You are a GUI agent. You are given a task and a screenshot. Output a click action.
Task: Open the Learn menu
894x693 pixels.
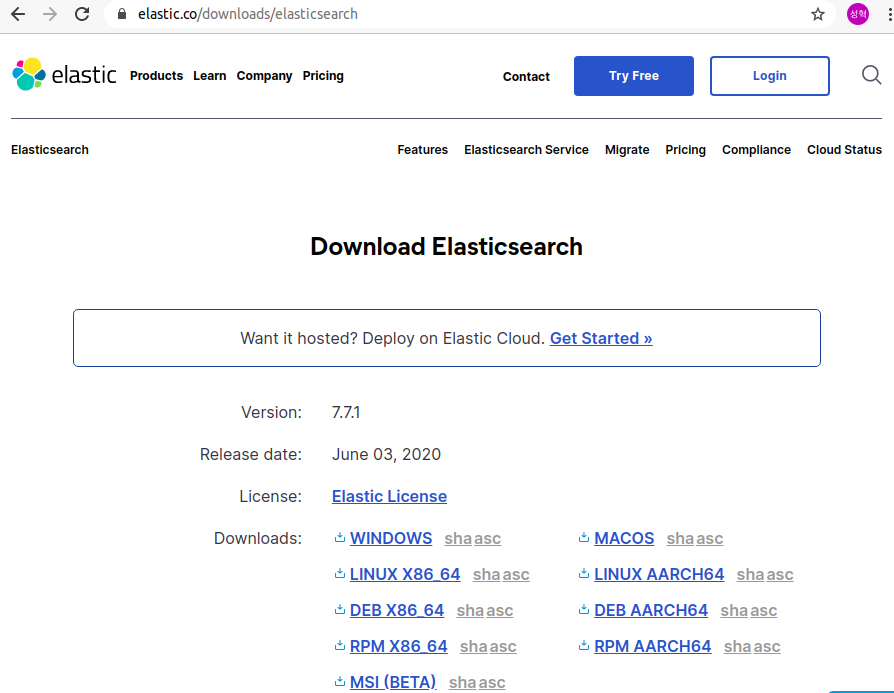(209, 76)
